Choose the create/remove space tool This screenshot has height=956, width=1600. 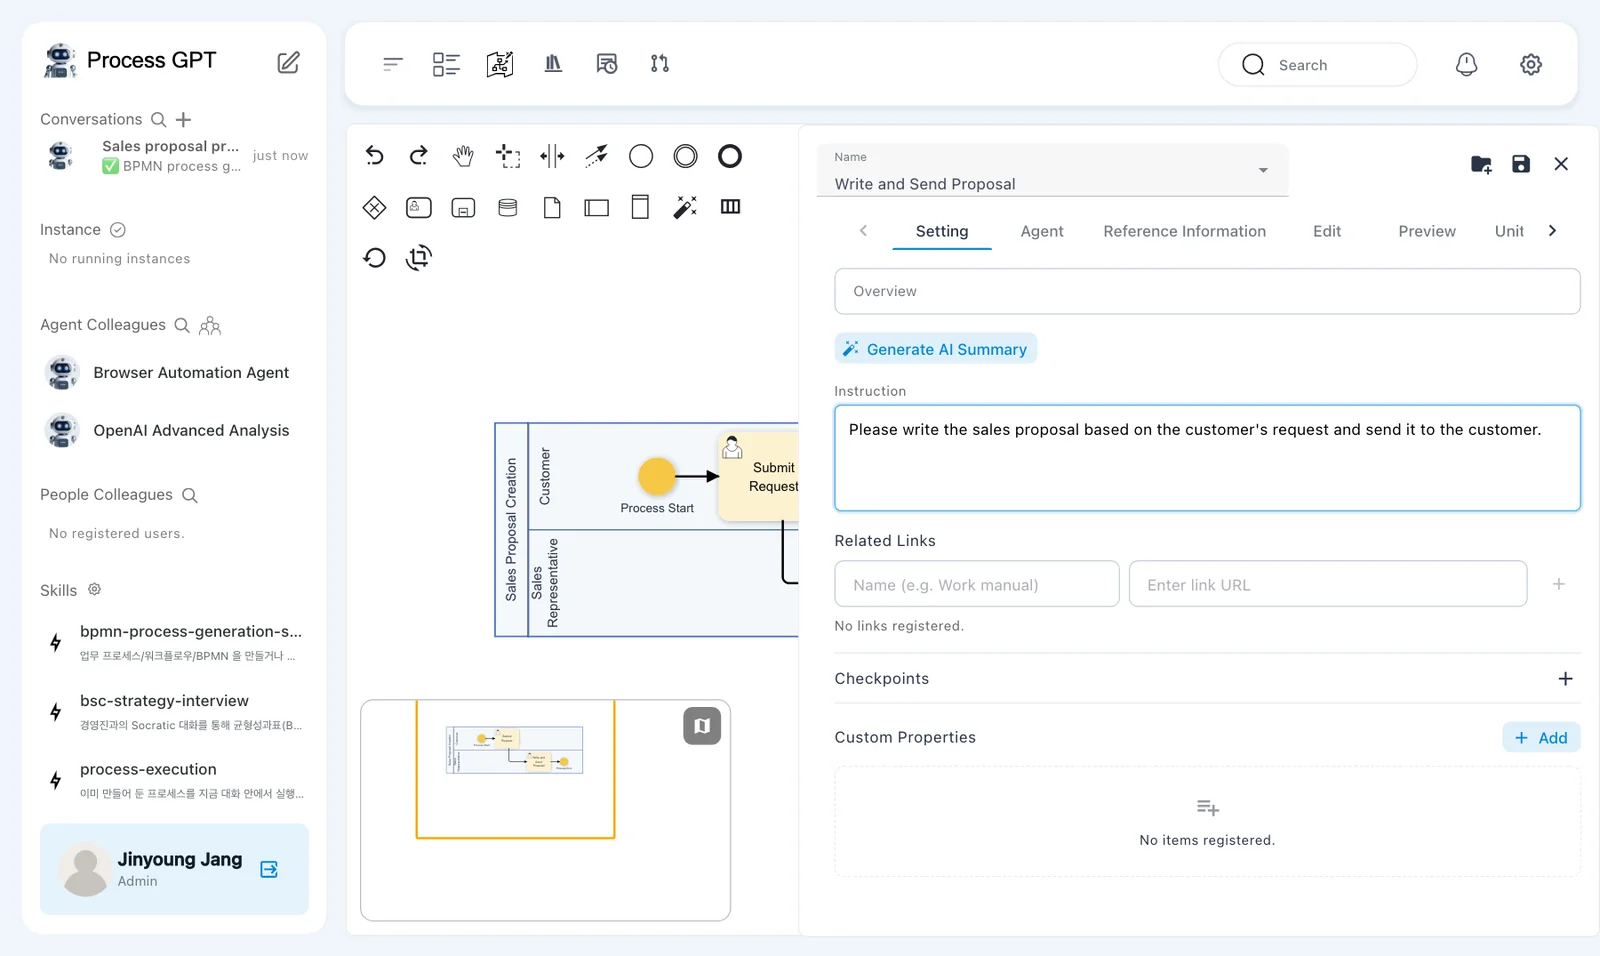coord(552,156)
